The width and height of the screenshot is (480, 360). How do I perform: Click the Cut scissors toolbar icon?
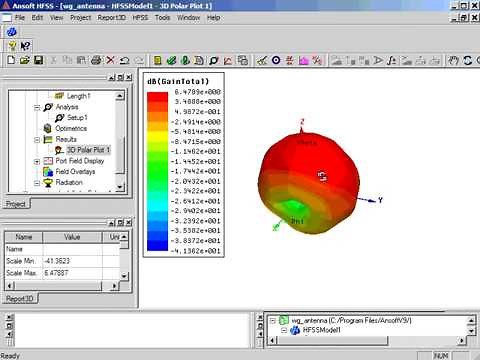click(53, 60)
